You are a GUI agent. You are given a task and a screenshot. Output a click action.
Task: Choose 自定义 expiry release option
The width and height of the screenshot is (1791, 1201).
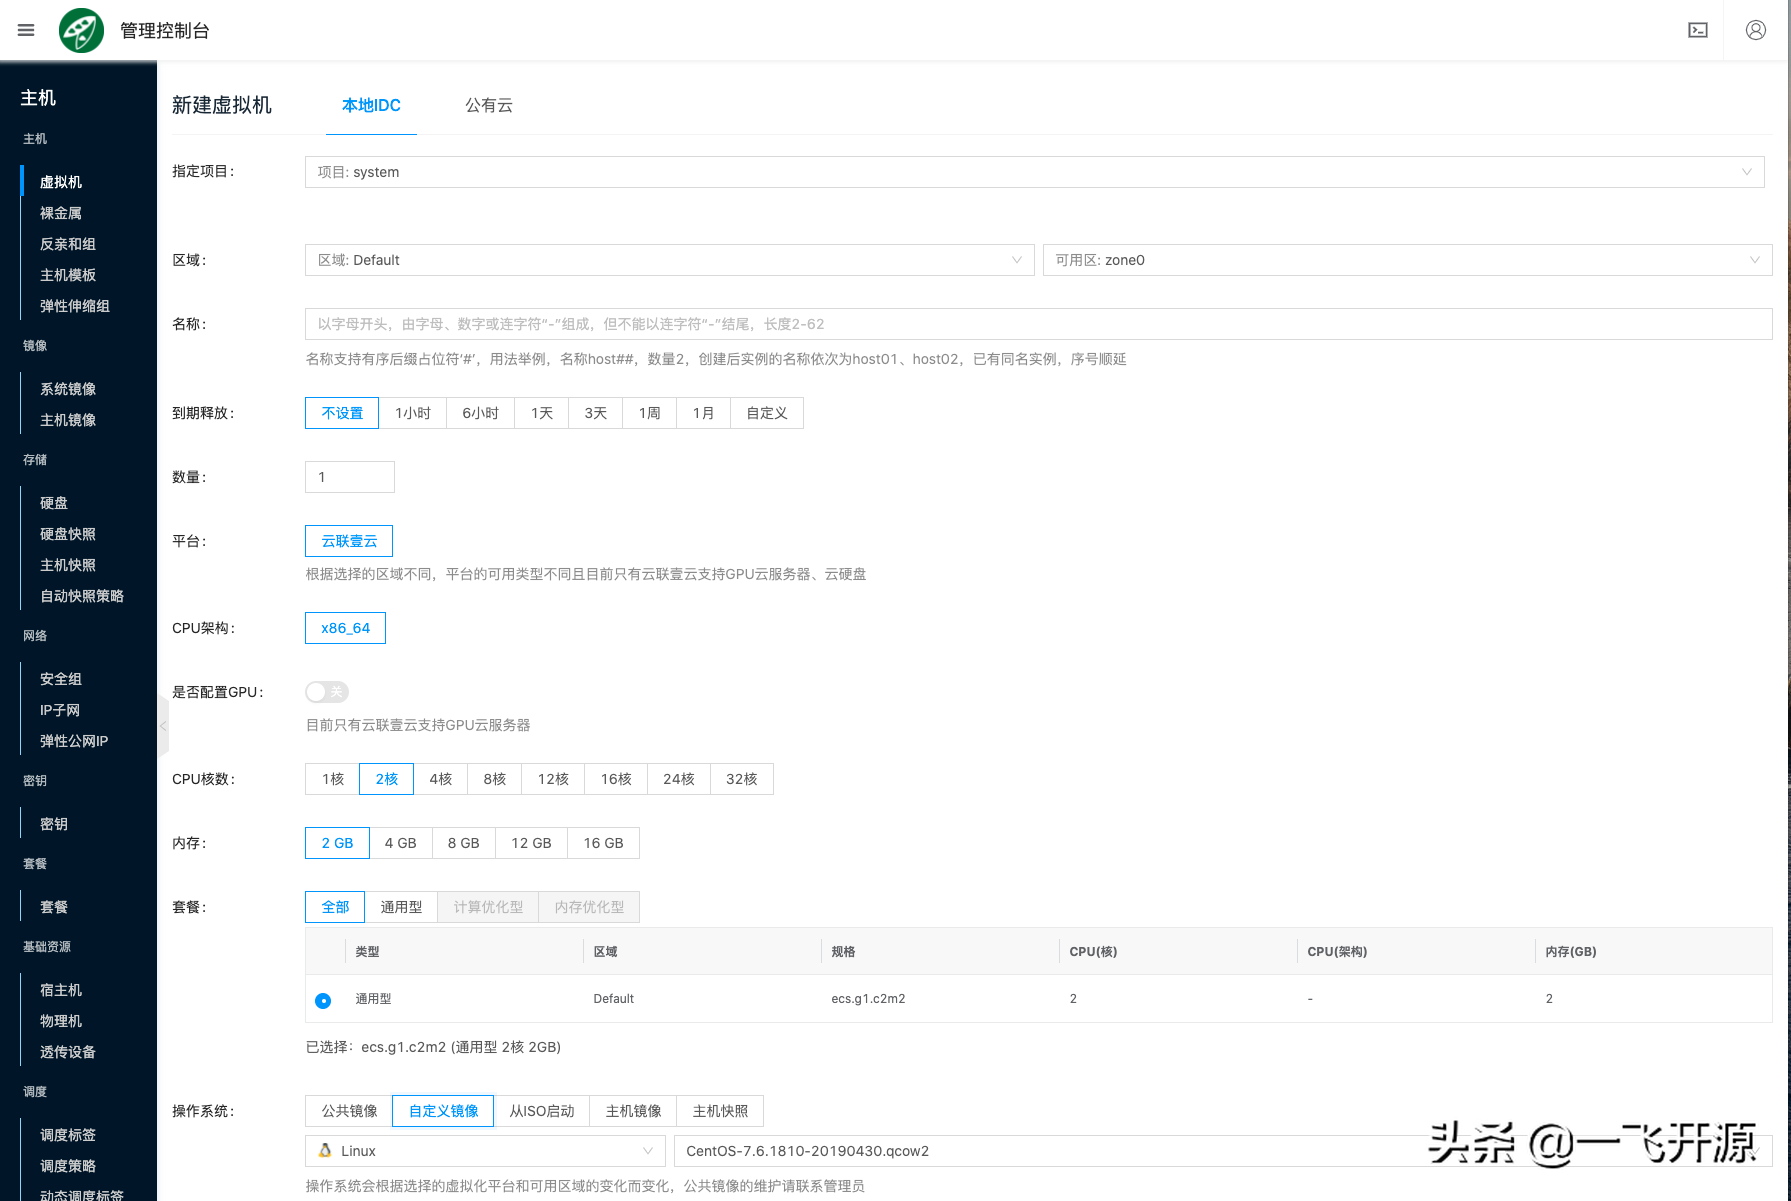pos(767,413)
